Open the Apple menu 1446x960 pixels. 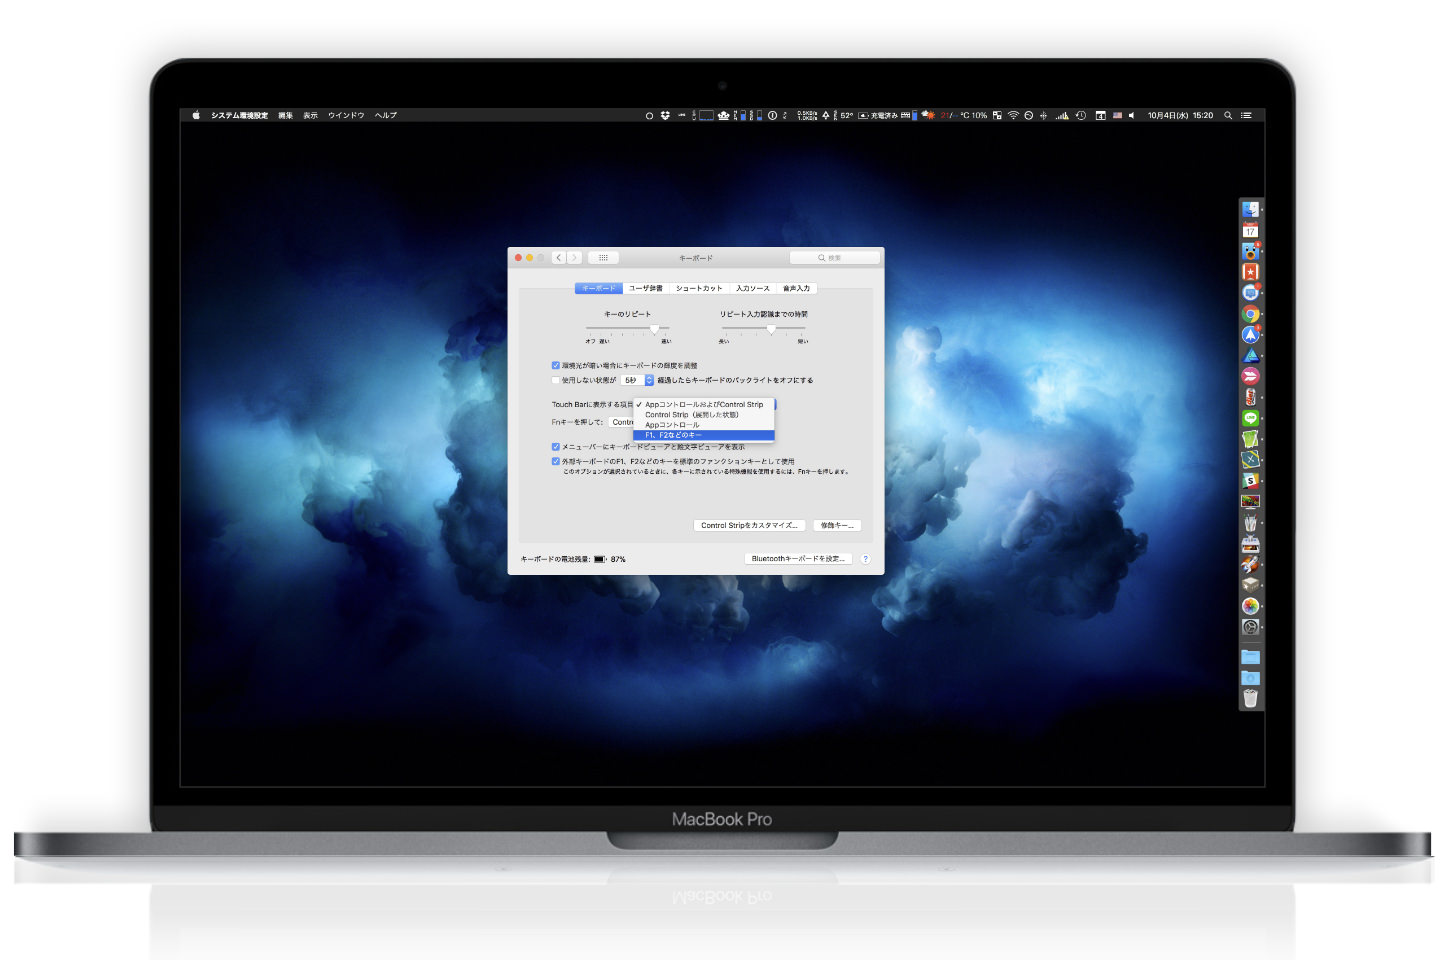(196, 115)
